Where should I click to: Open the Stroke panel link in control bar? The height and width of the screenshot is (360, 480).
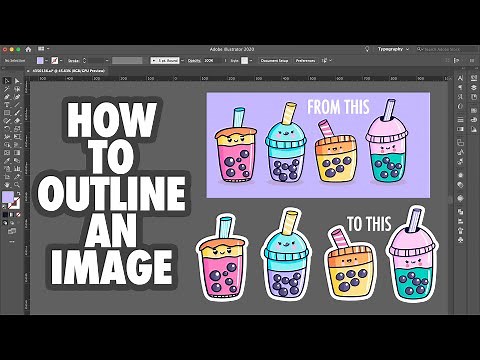coord(73,61)
